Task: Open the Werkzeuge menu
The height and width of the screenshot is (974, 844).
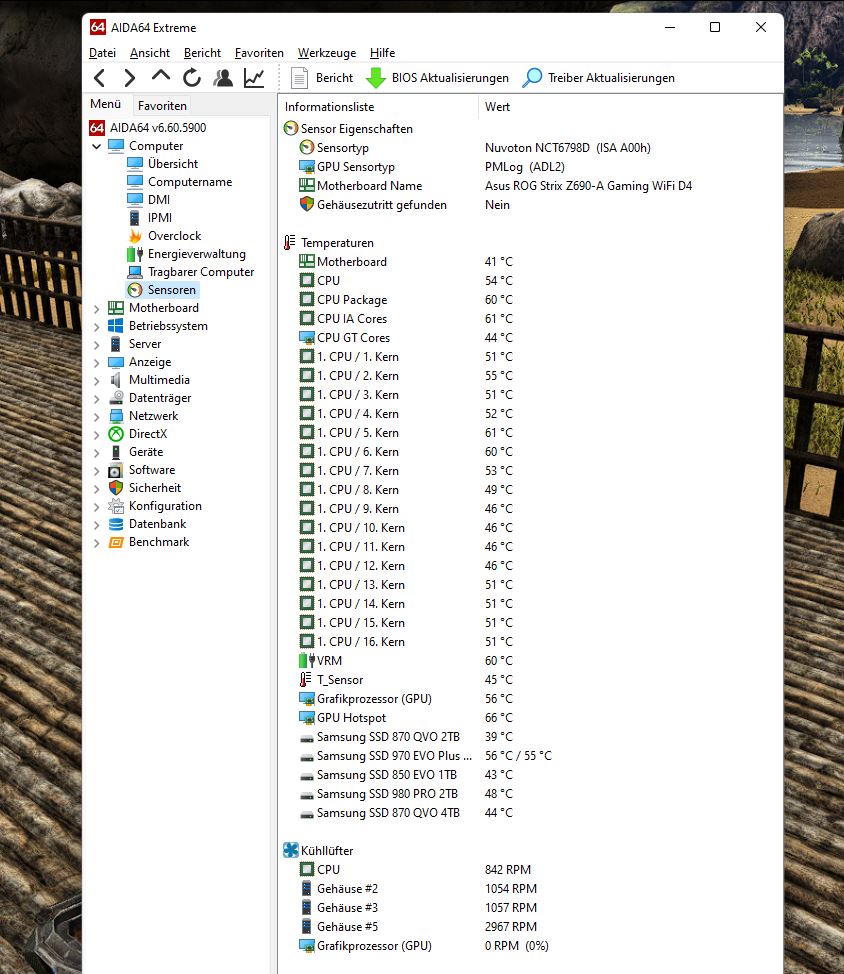Action: pyautogui.click(x=327, y=53)
